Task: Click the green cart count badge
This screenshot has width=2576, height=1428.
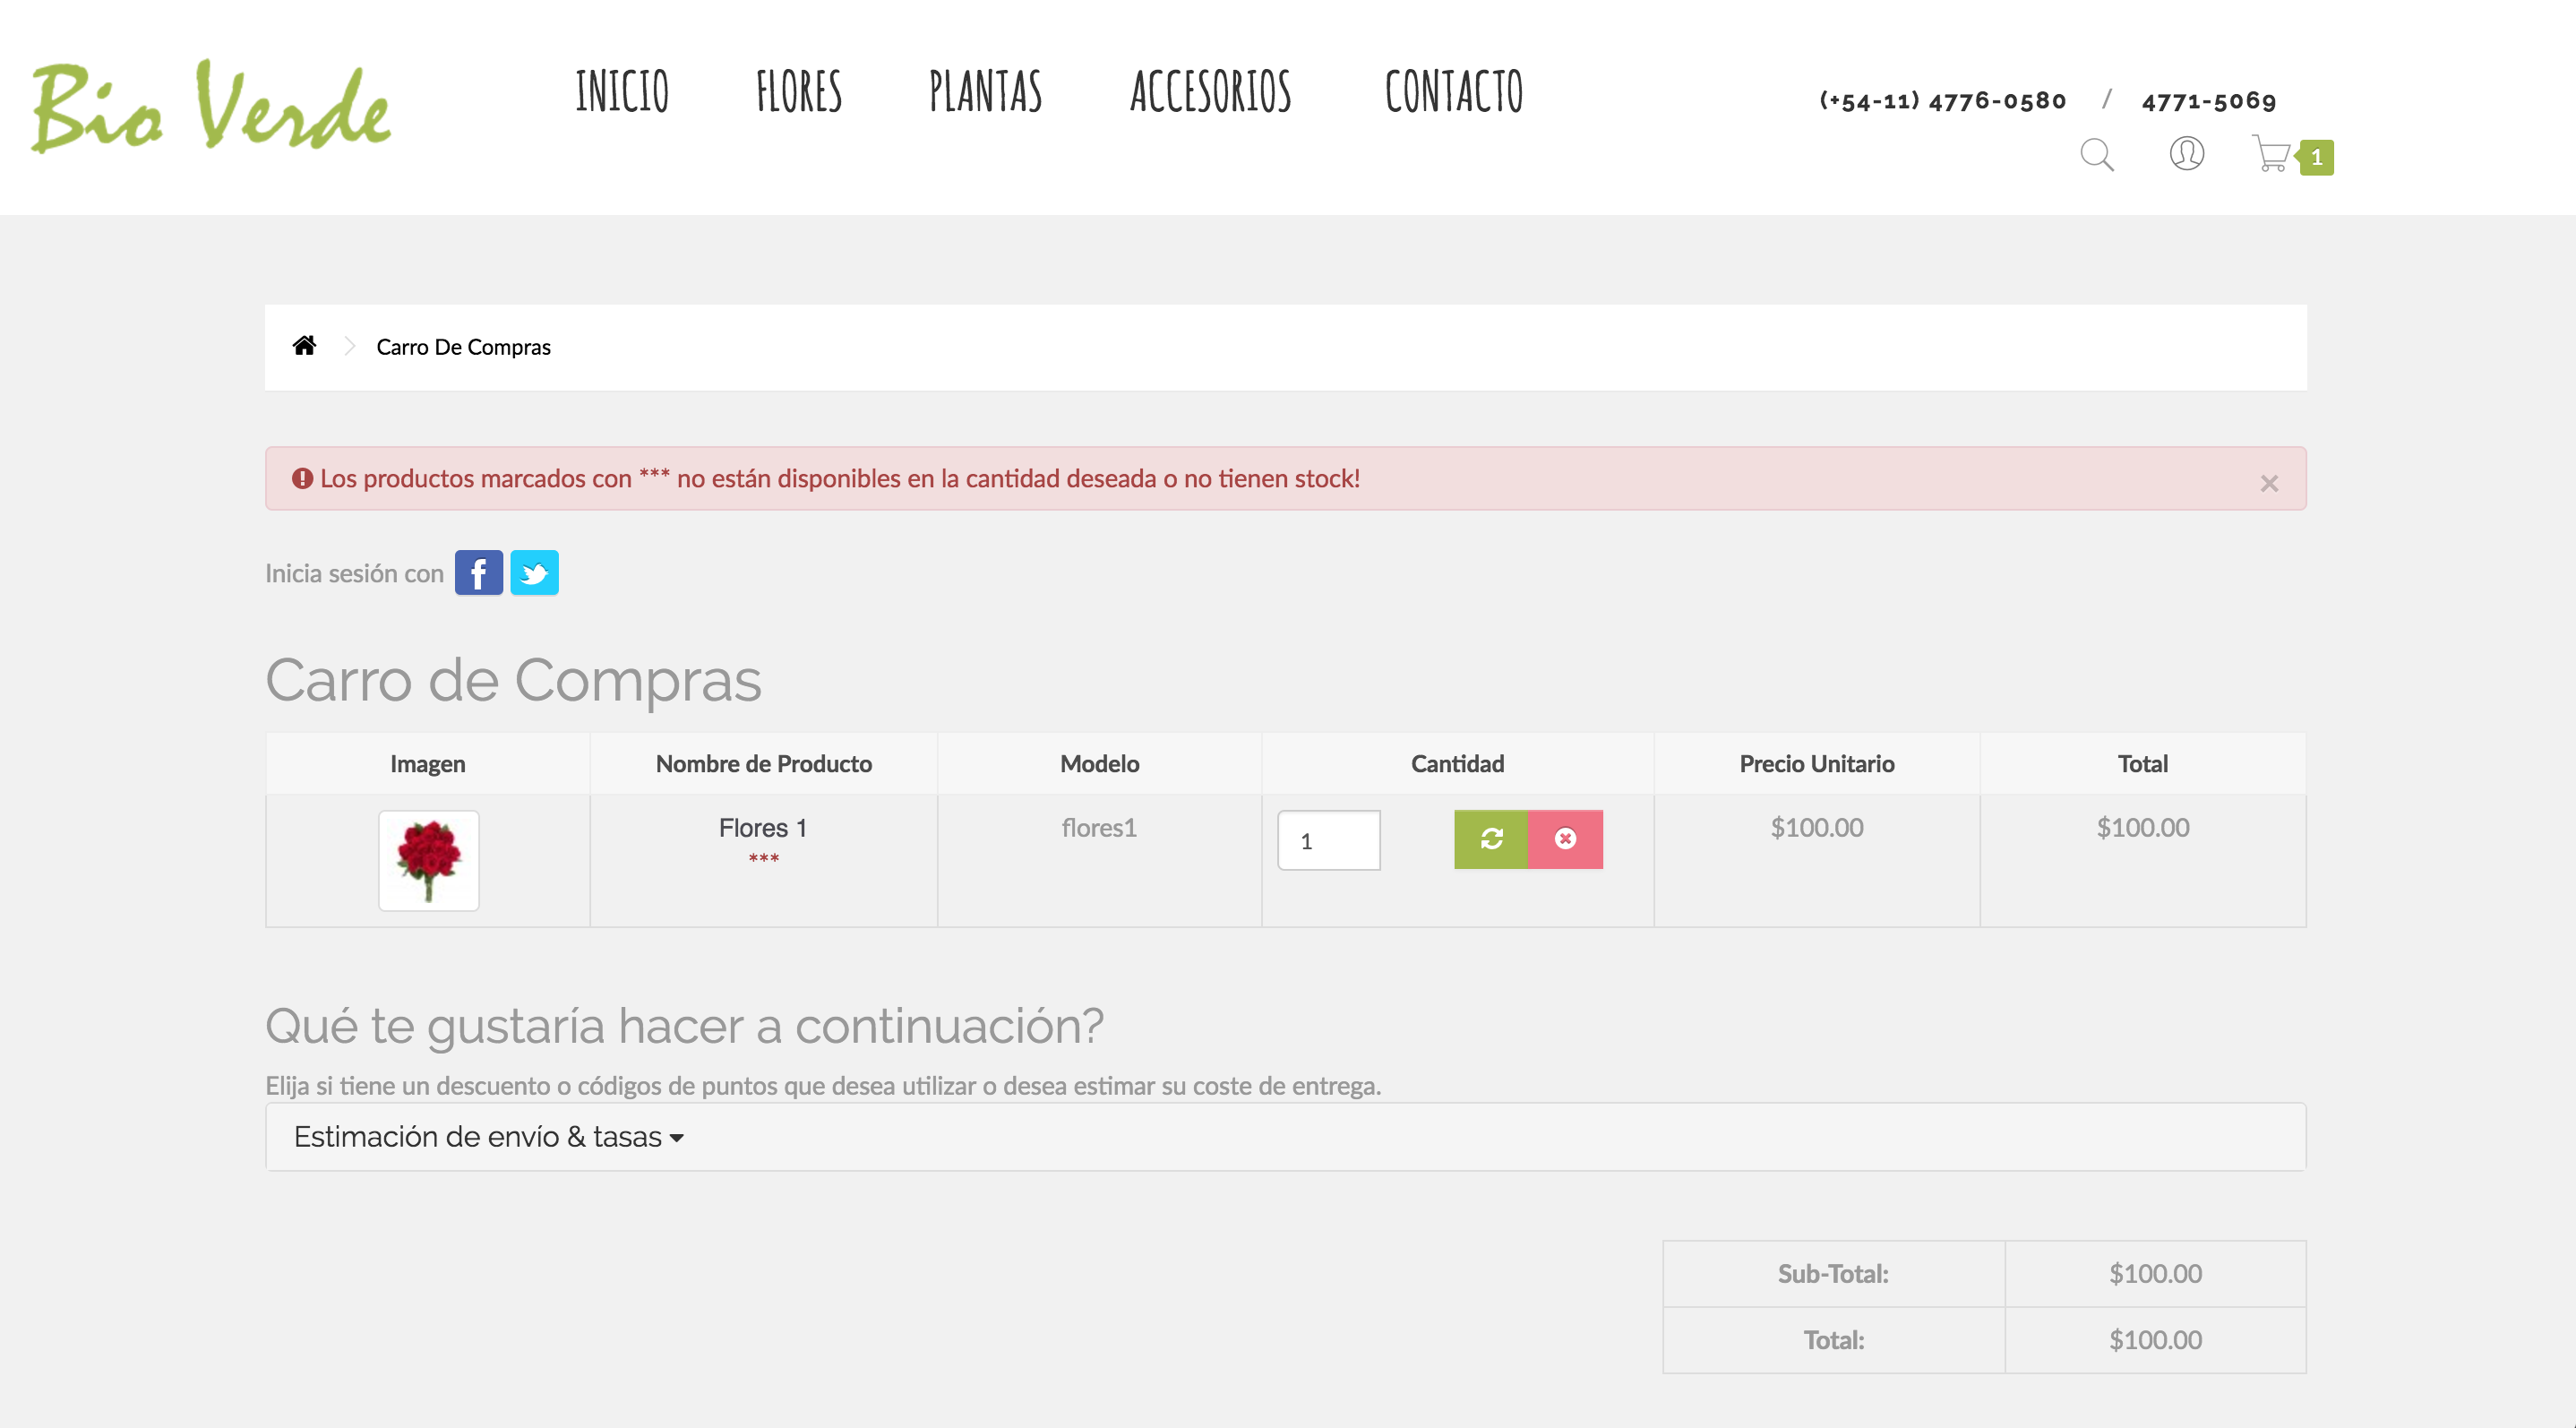Action: [2315, 157]
